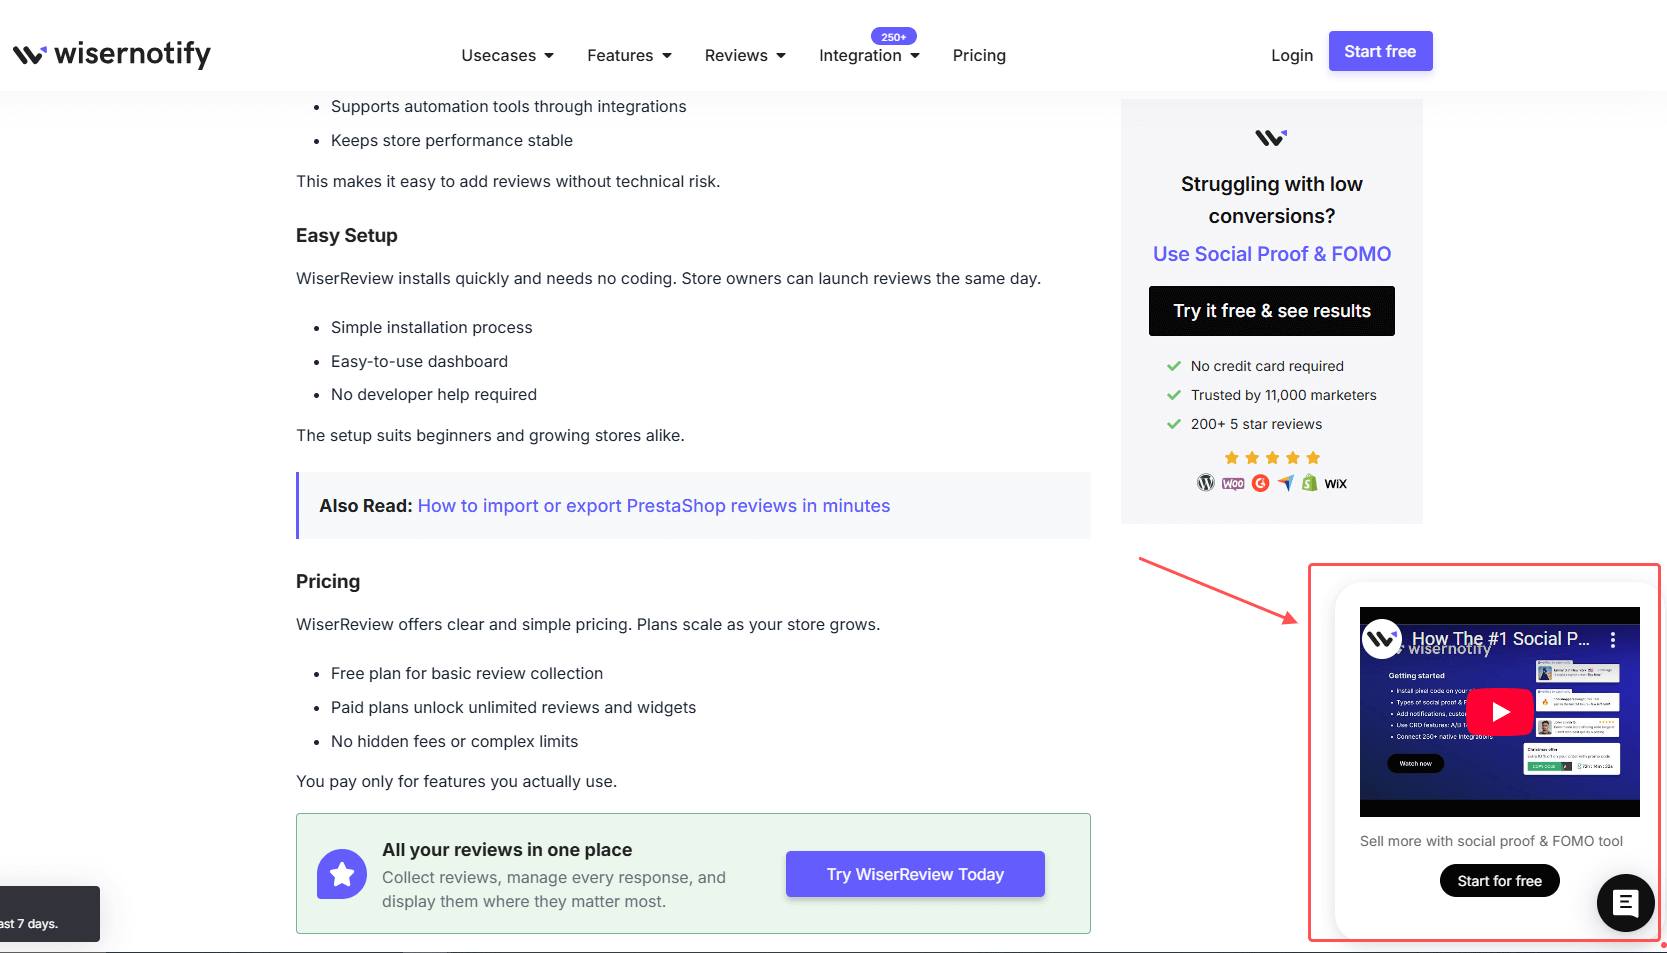The height and width of the screenshot is (953, 1667).
Task: Click the WordPress icon under the star rating
Action: tap(1205, 482)
